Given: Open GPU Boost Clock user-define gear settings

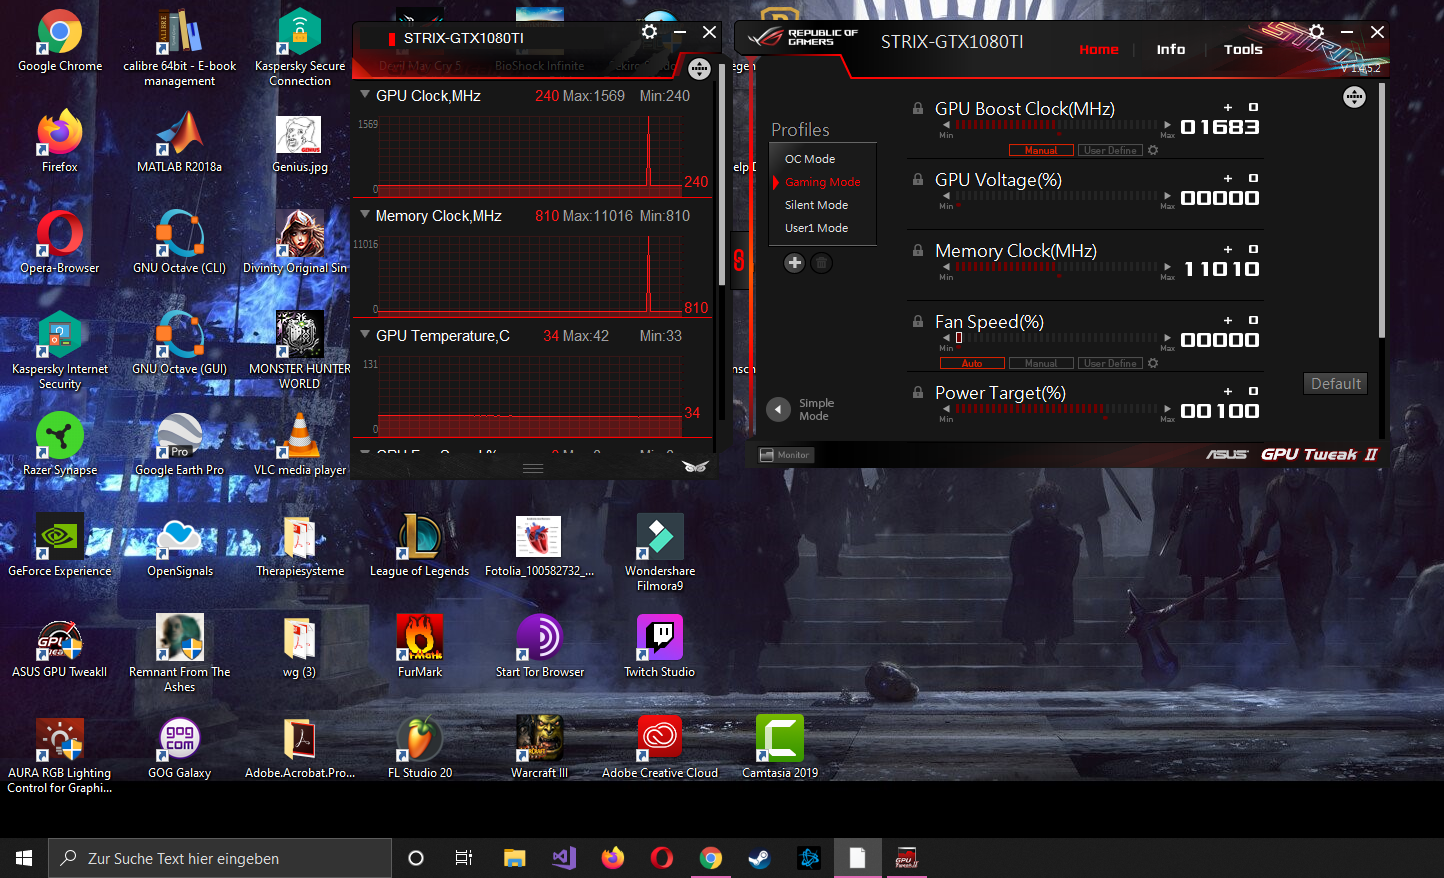Looking at the screenshot, I should click(x=1153, y=150).
